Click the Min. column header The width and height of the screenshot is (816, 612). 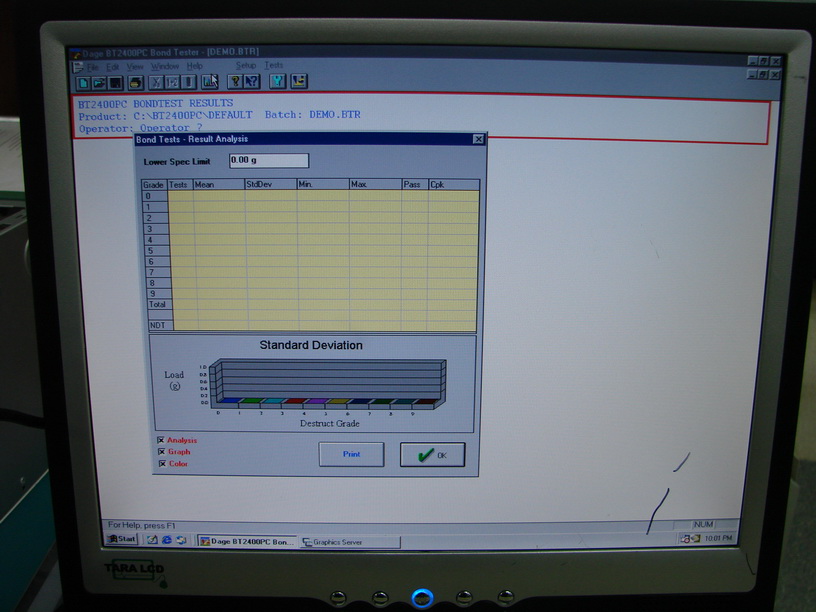pyautogui.click(x=323, y=184)
